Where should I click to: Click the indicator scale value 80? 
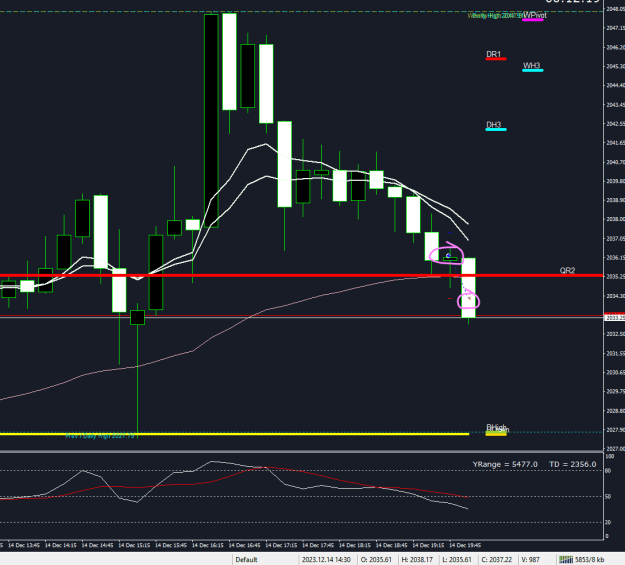pyautogui.click(x=608, y=471)
